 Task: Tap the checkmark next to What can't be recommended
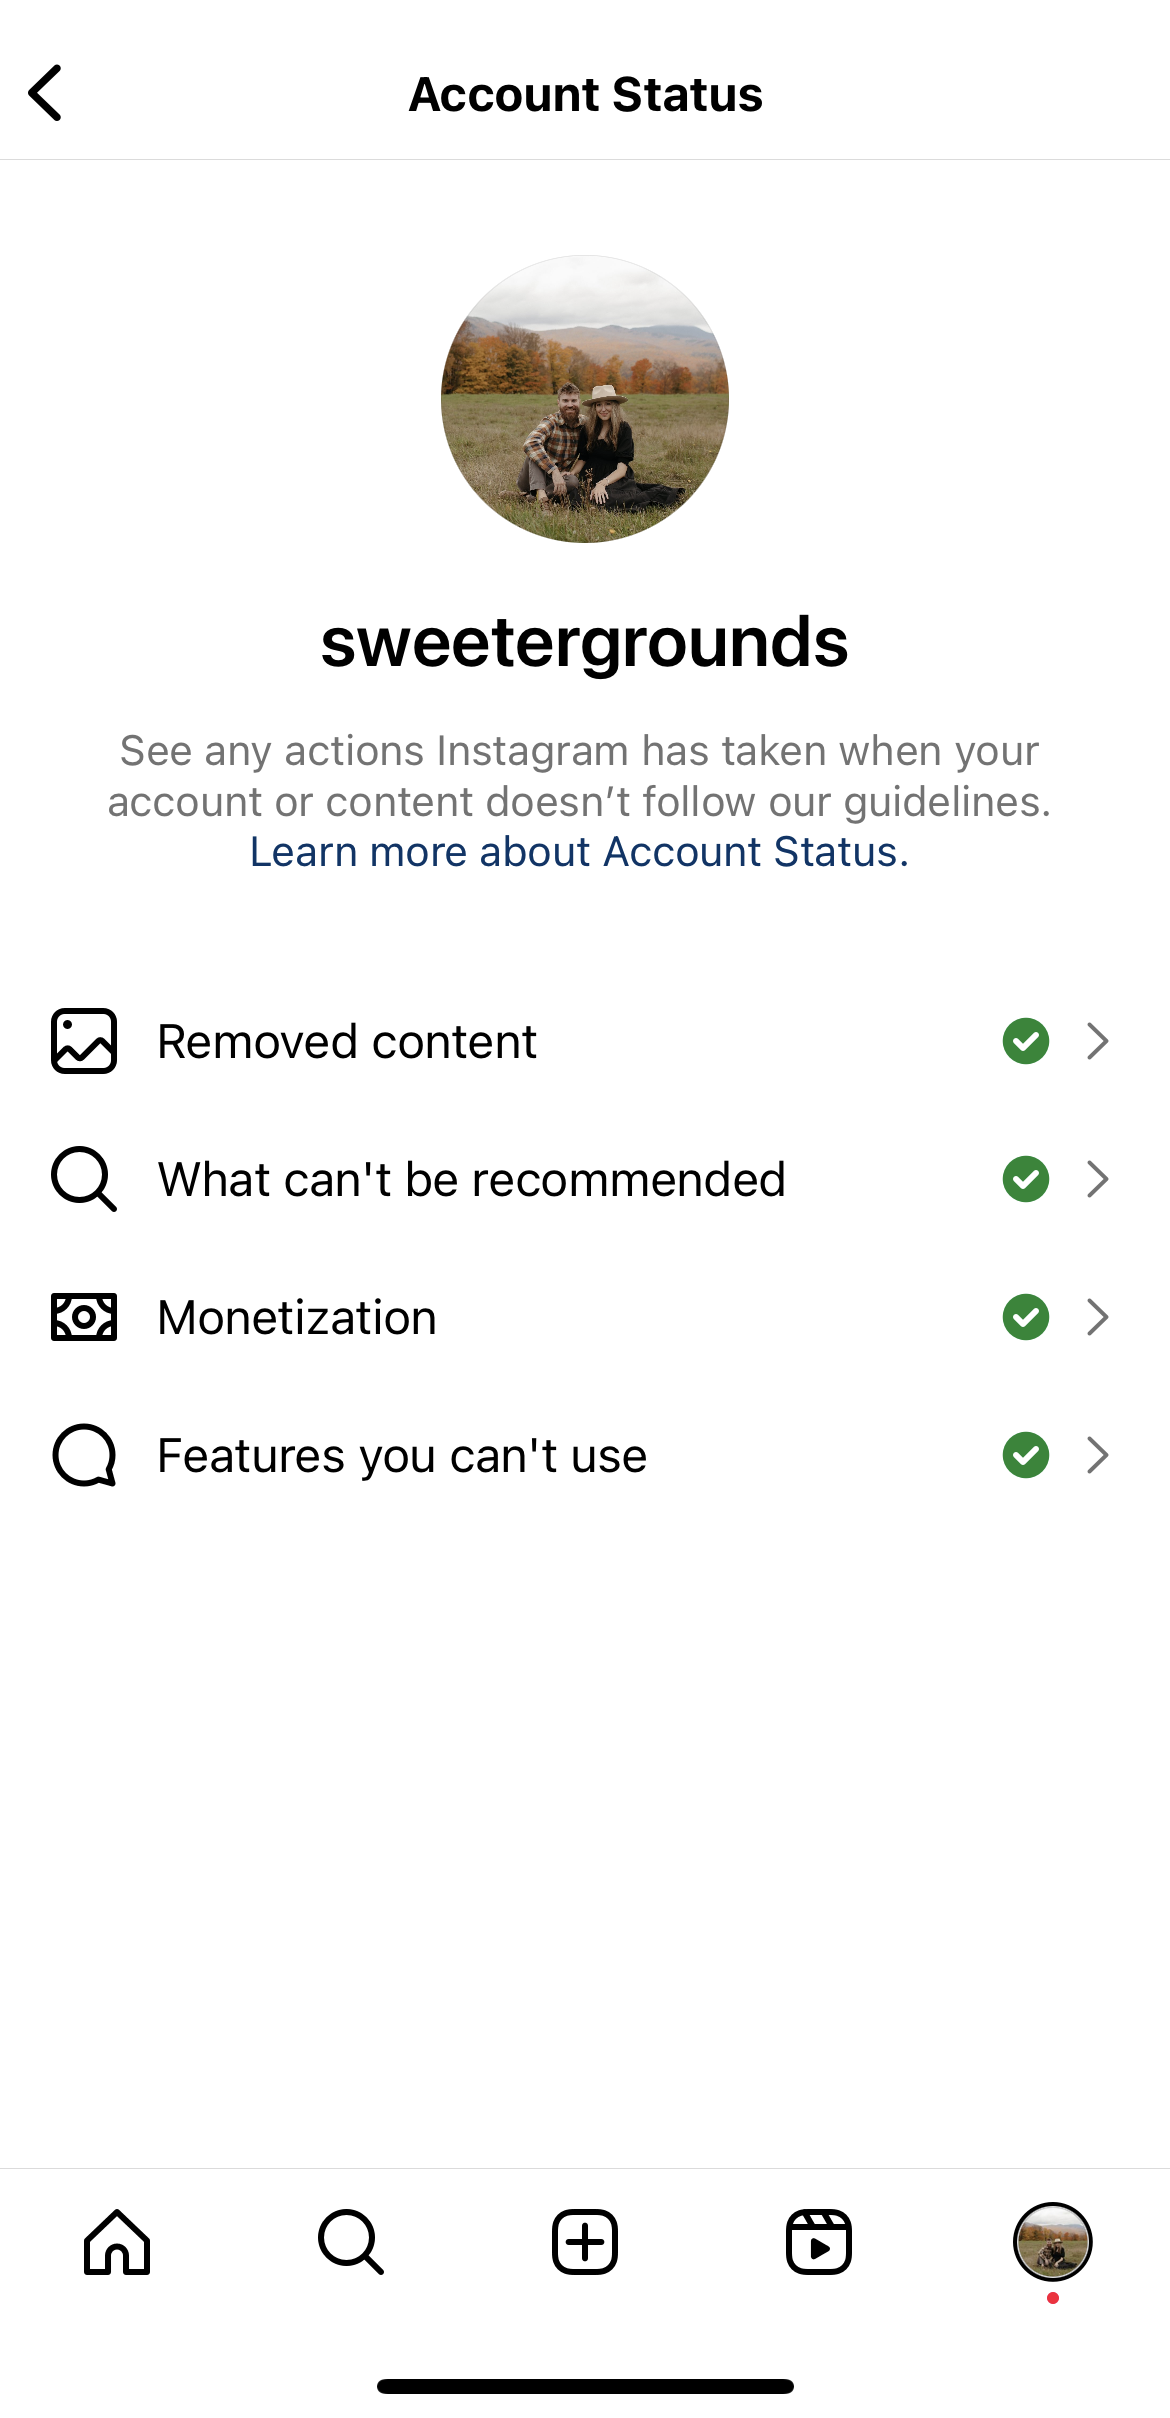[1024, 1178]
